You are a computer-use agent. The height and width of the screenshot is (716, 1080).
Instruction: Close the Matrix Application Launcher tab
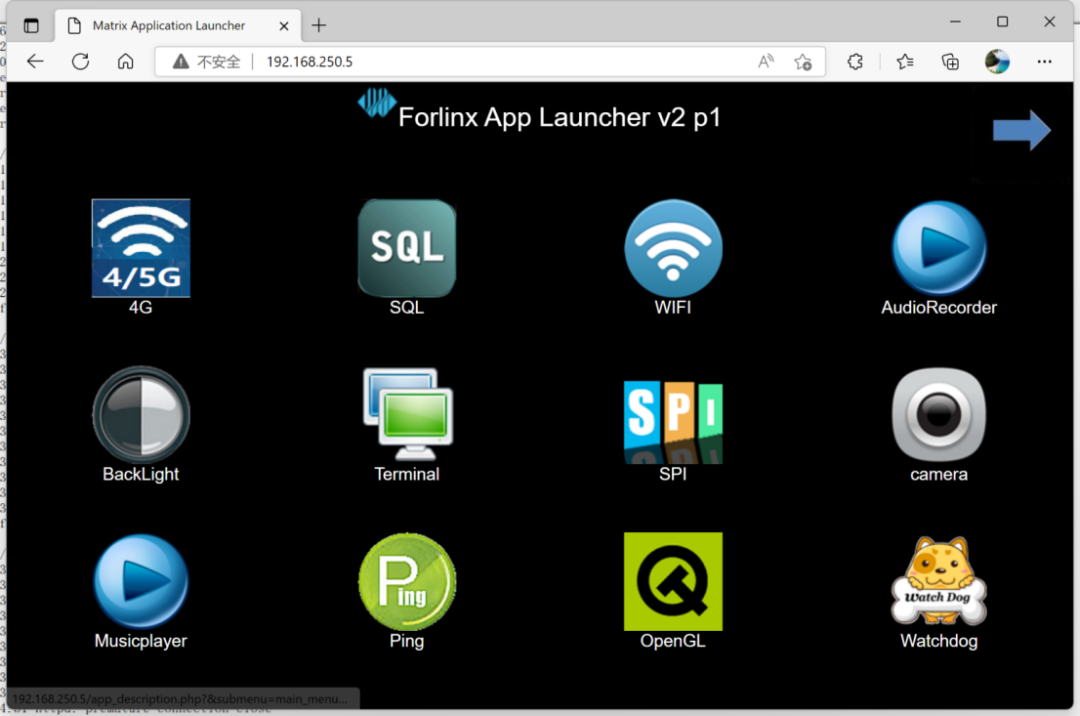point(284,25)
